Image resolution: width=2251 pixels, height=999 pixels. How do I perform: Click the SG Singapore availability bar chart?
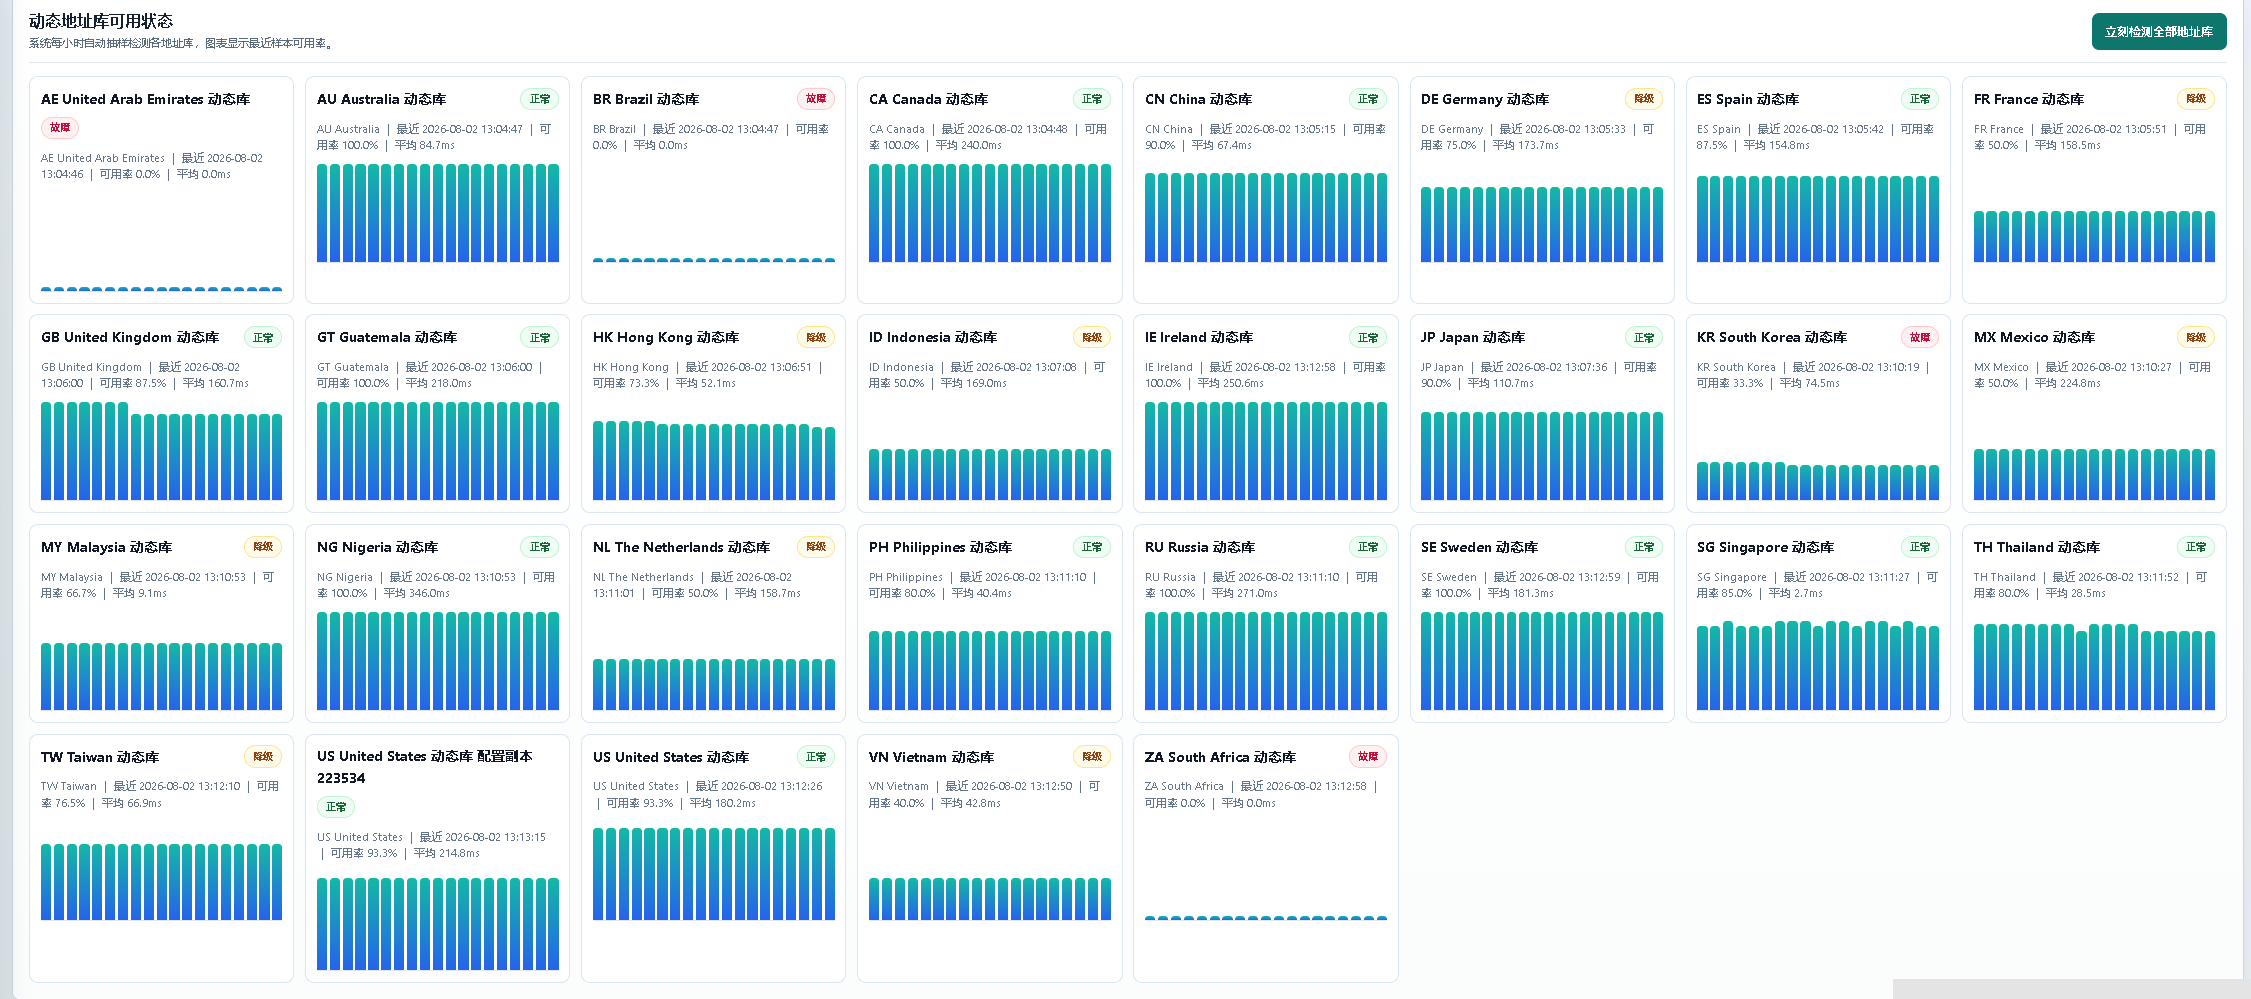[1818, 666]
